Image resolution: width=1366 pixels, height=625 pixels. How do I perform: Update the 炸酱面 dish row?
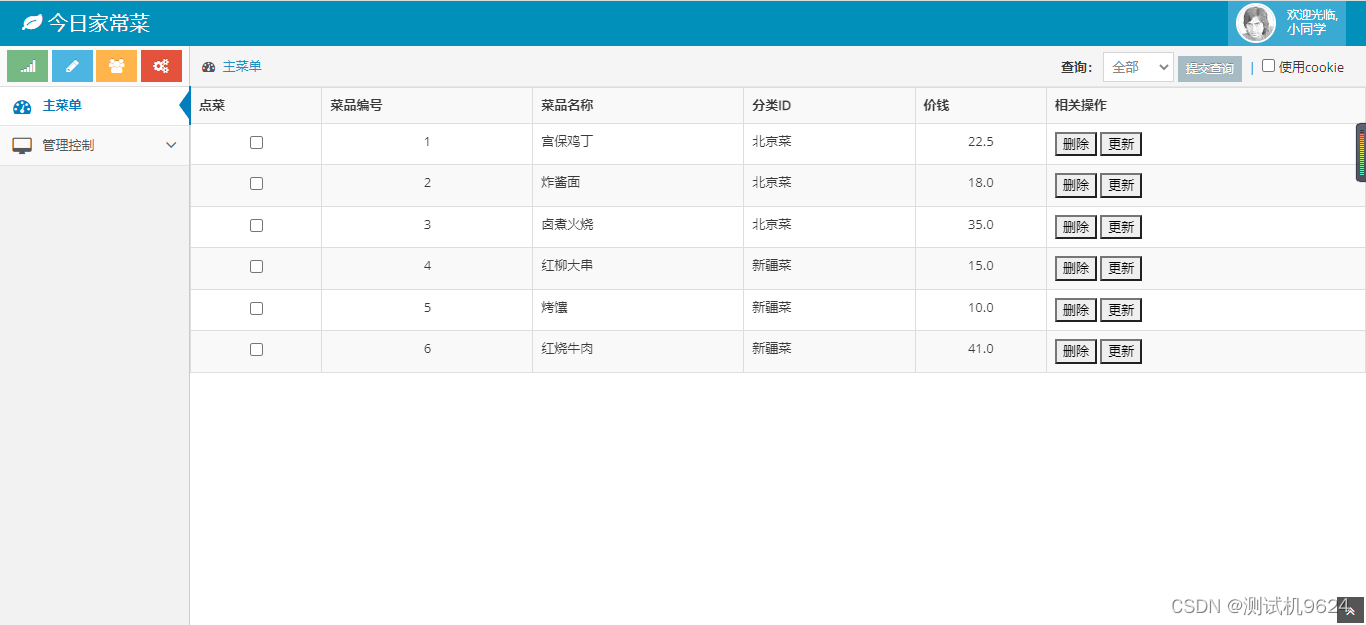pos(1121,185)
